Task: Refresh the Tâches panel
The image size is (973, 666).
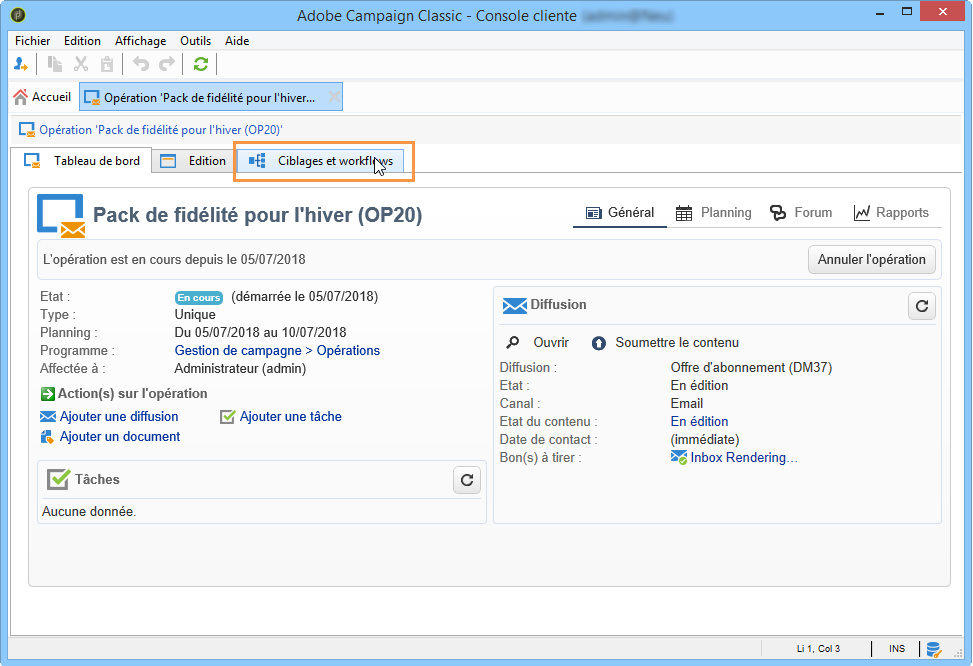Action: click(467, 480)
